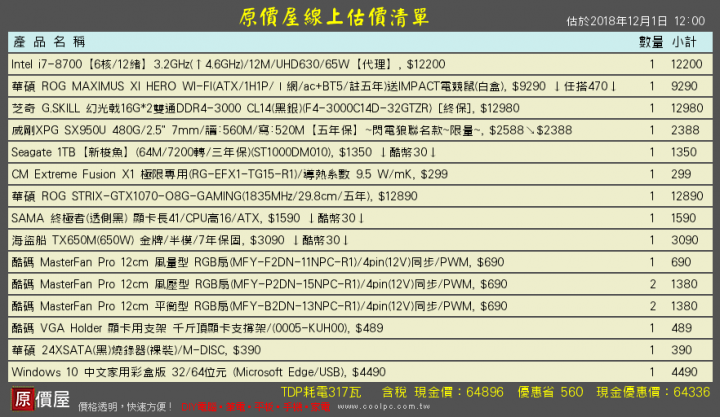The width and height of the screenshot is (720, 417).
Task: Select the MasterFan Pro 風壓型 row
Action: coord(360,284)
